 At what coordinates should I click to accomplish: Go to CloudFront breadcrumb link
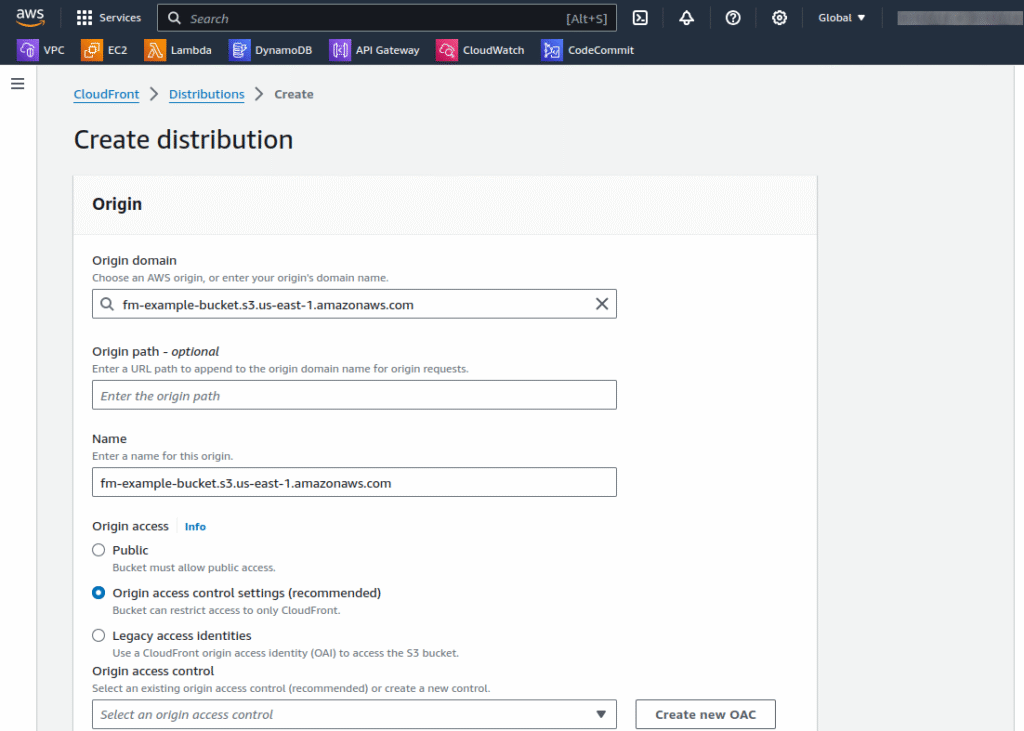(x=106, y=94)
